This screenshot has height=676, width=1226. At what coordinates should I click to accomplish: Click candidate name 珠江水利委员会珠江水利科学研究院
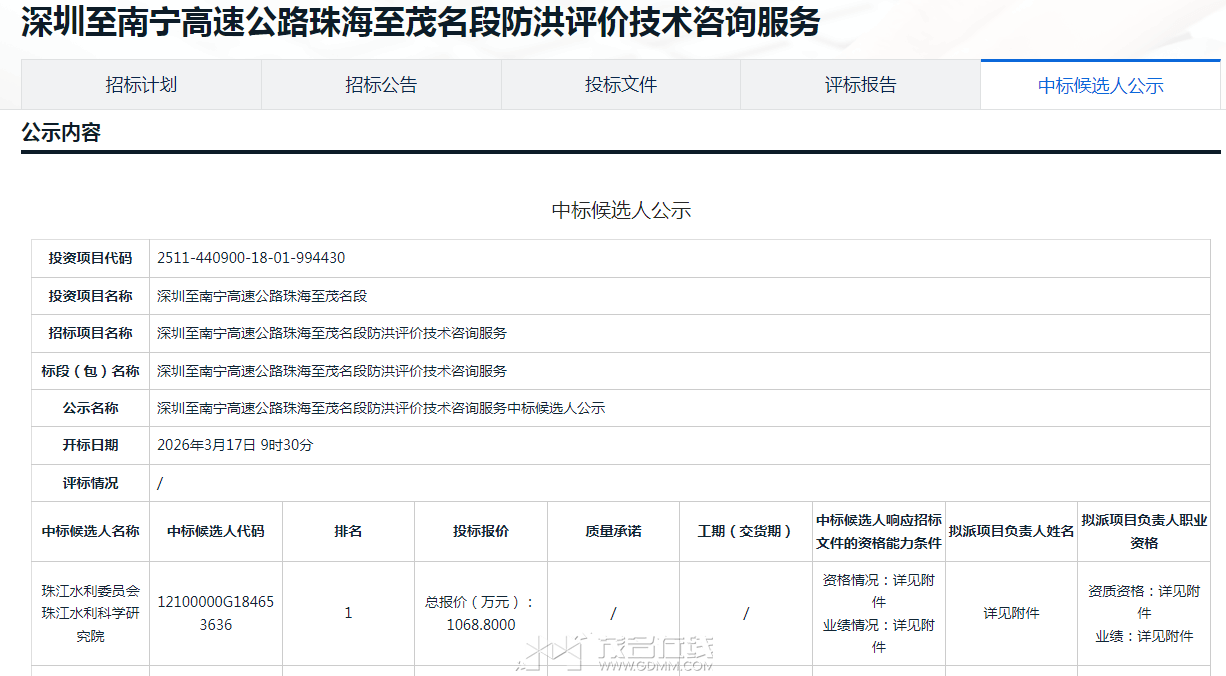click(90, 613)
